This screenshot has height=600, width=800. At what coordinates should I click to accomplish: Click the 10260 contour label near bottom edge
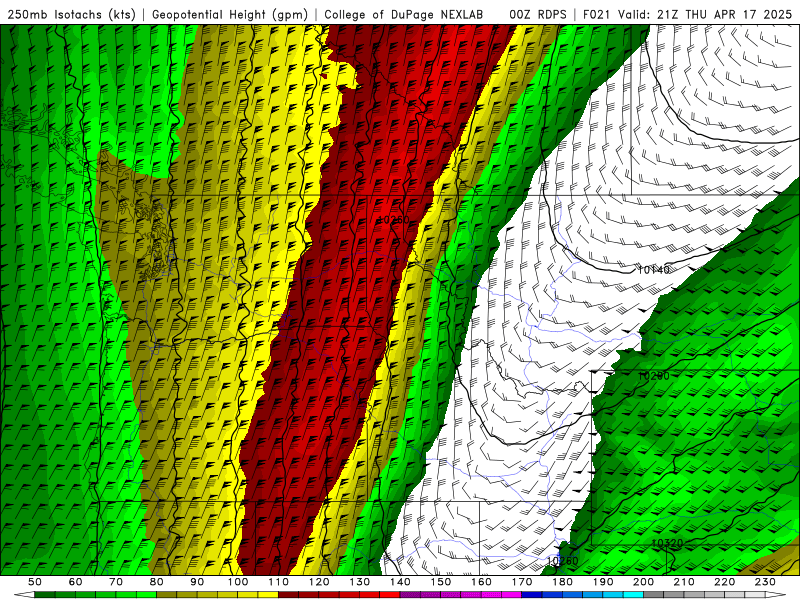563,561
